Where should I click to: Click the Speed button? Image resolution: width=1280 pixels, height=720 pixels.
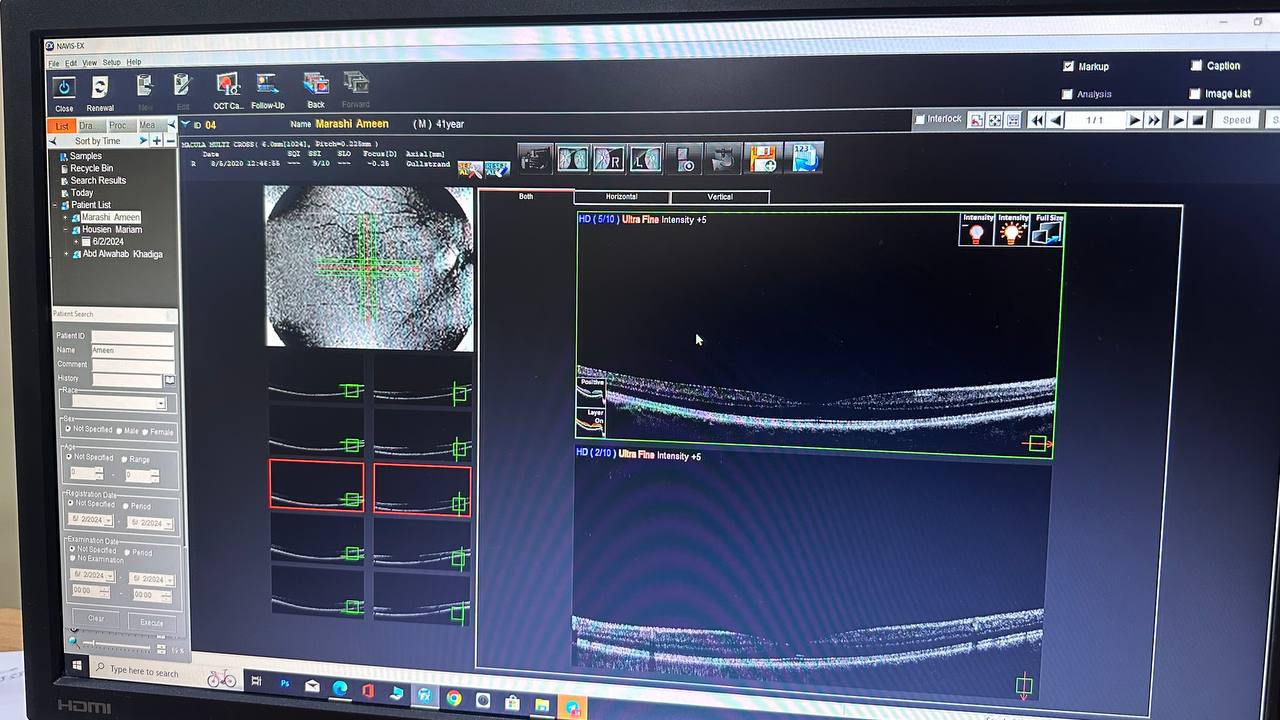1237,120
